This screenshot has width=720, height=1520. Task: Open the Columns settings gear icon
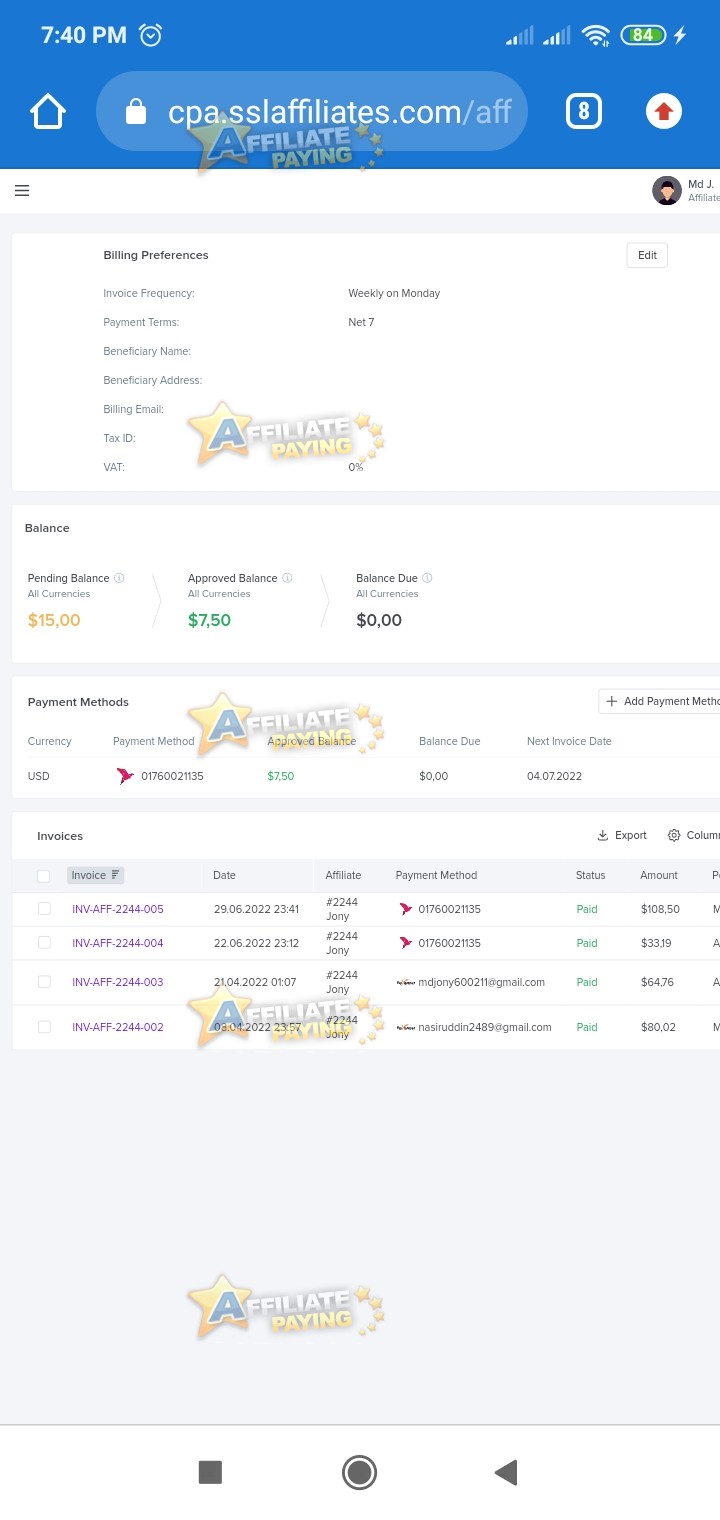pos(675,835)
